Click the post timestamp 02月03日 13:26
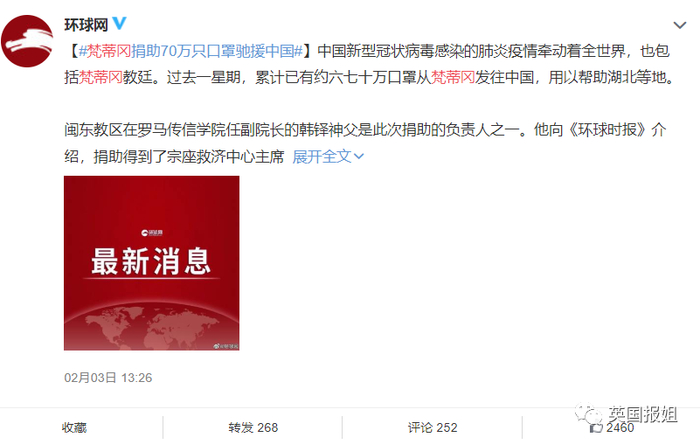Screen dimensions: 700x445 coord(108,378)
